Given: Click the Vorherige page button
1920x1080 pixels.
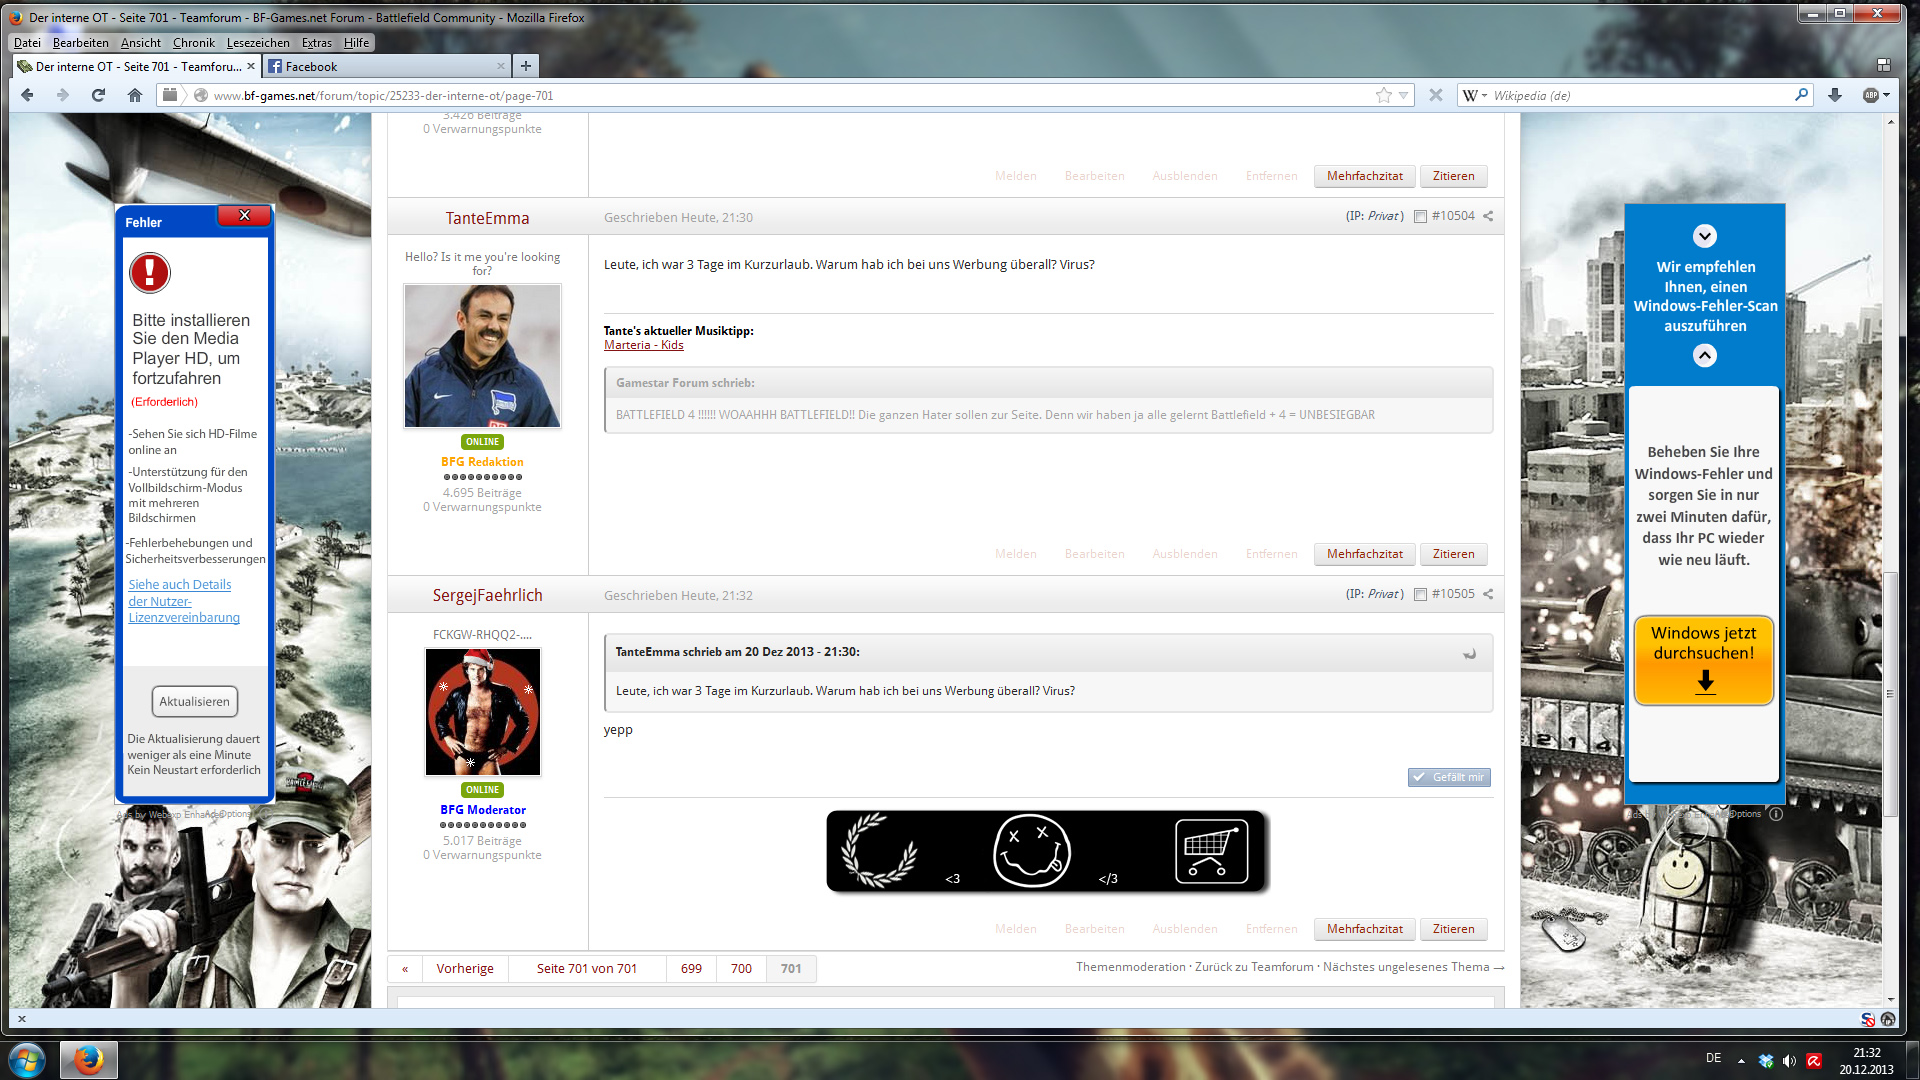Looking at the screenshot, I should tap(465, 968).
